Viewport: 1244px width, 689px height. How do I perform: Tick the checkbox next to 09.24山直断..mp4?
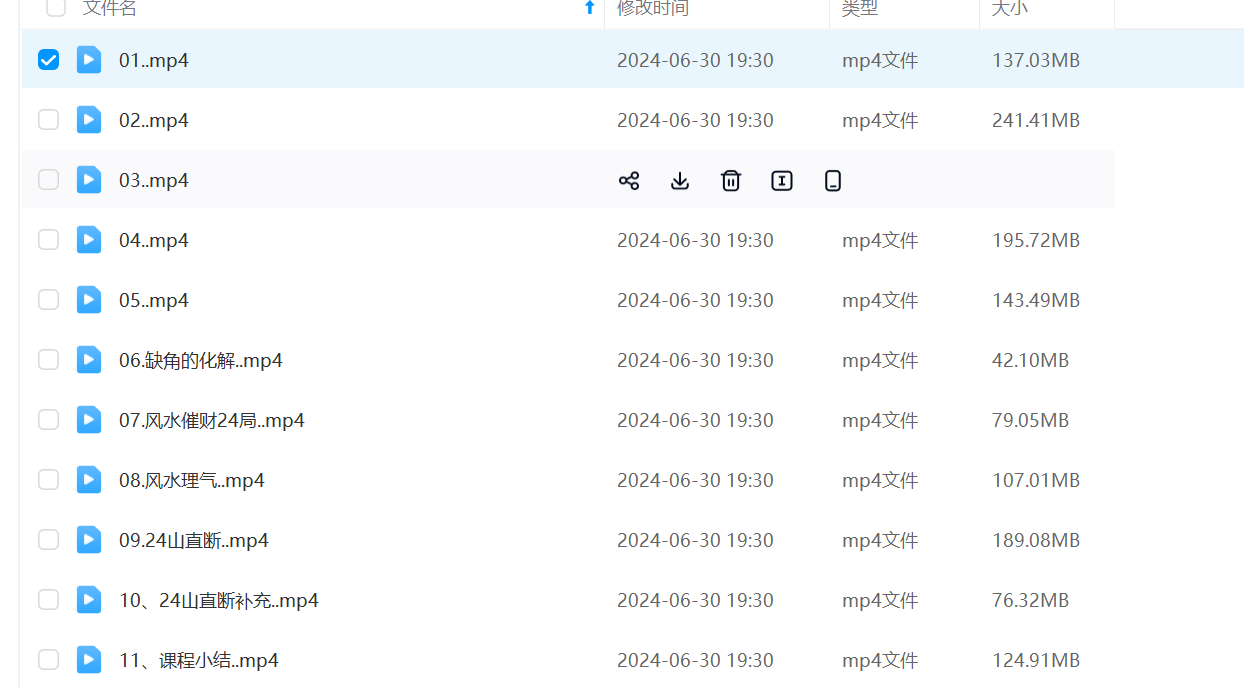coord(48,540)
